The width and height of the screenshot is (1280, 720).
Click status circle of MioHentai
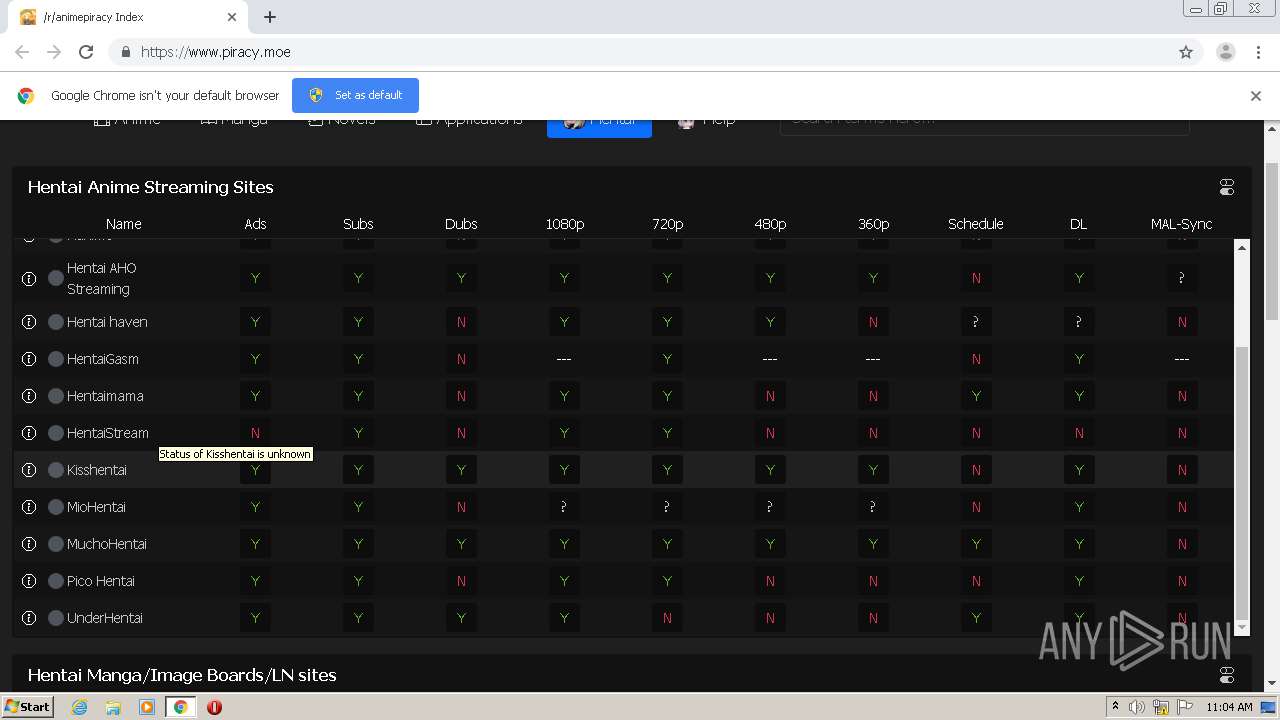click(x=56, y=507)
